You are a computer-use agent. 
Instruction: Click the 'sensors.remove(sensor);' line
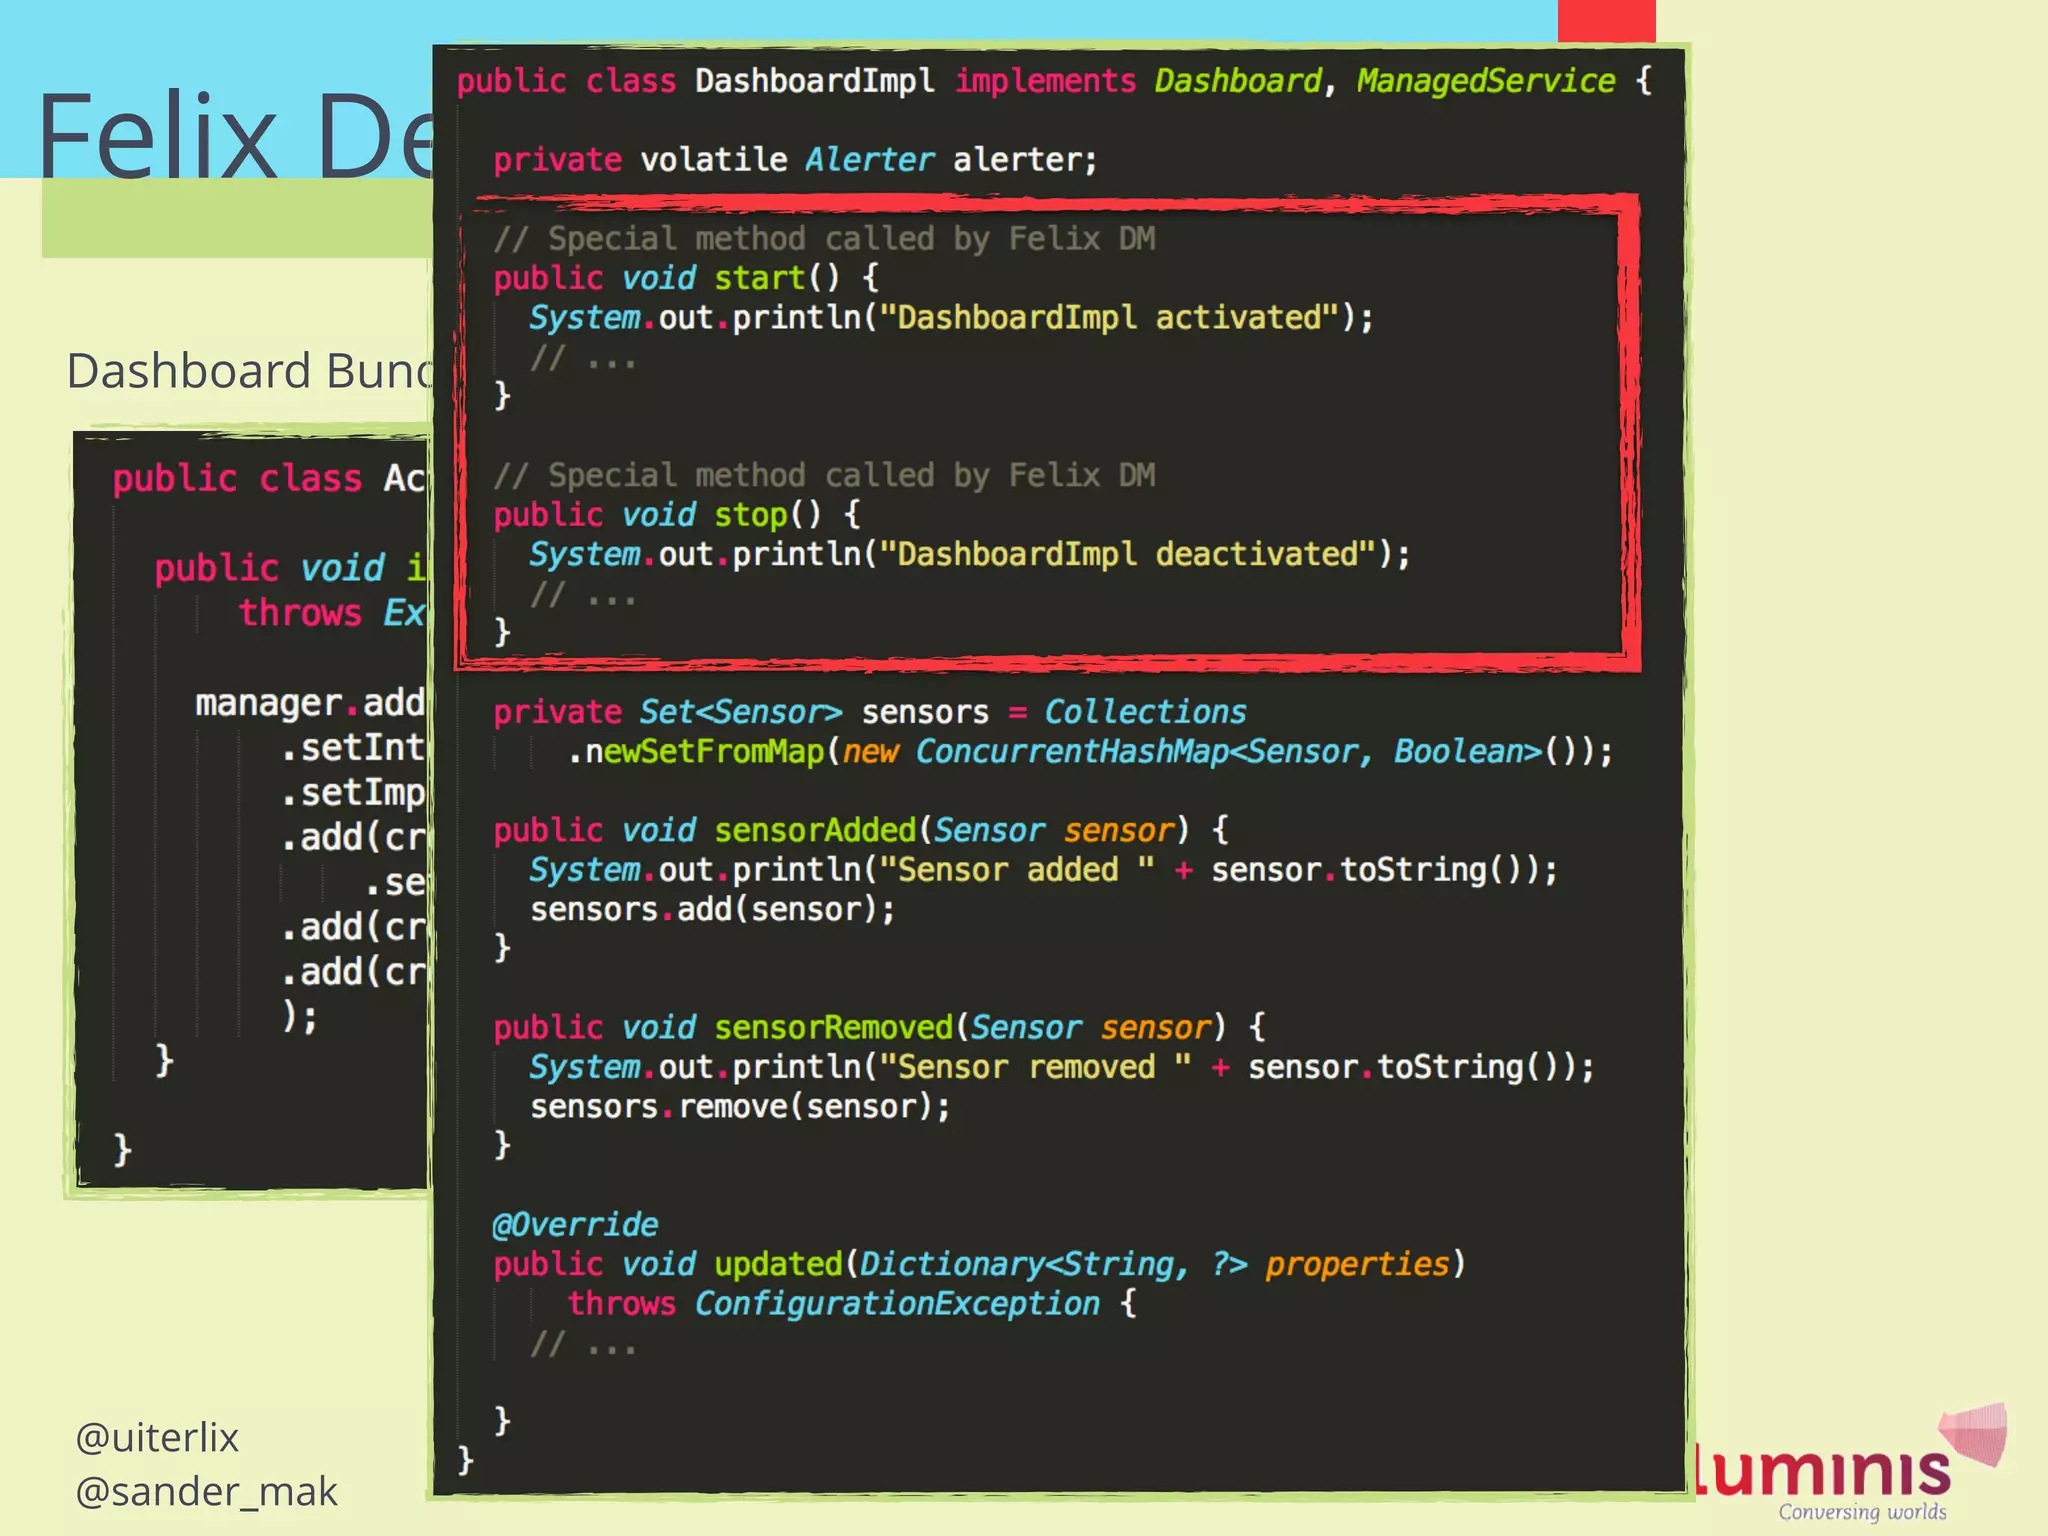coord(740,1107)
